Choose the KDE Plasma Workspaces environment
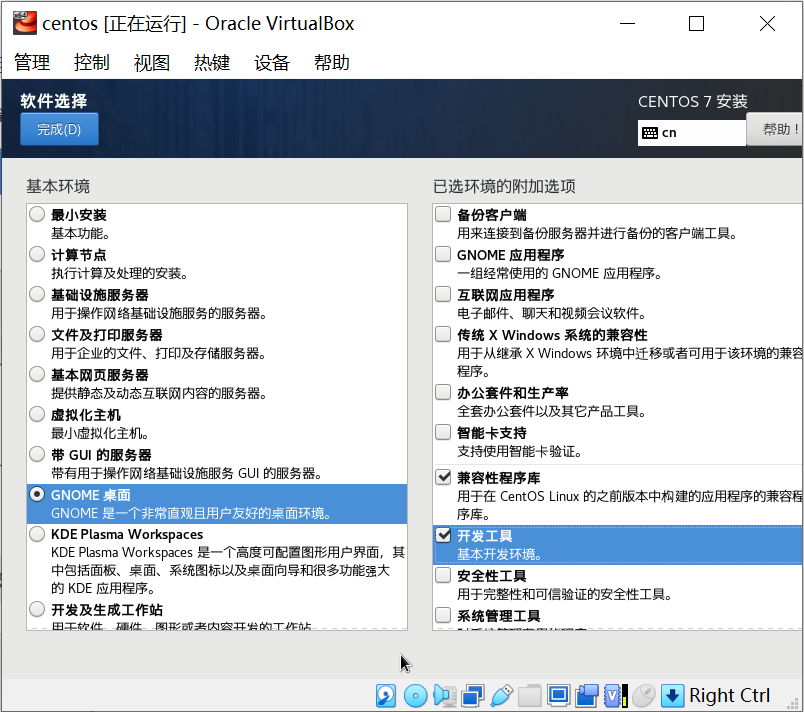Viewport: 804px width, 712px height. (37, 534)
